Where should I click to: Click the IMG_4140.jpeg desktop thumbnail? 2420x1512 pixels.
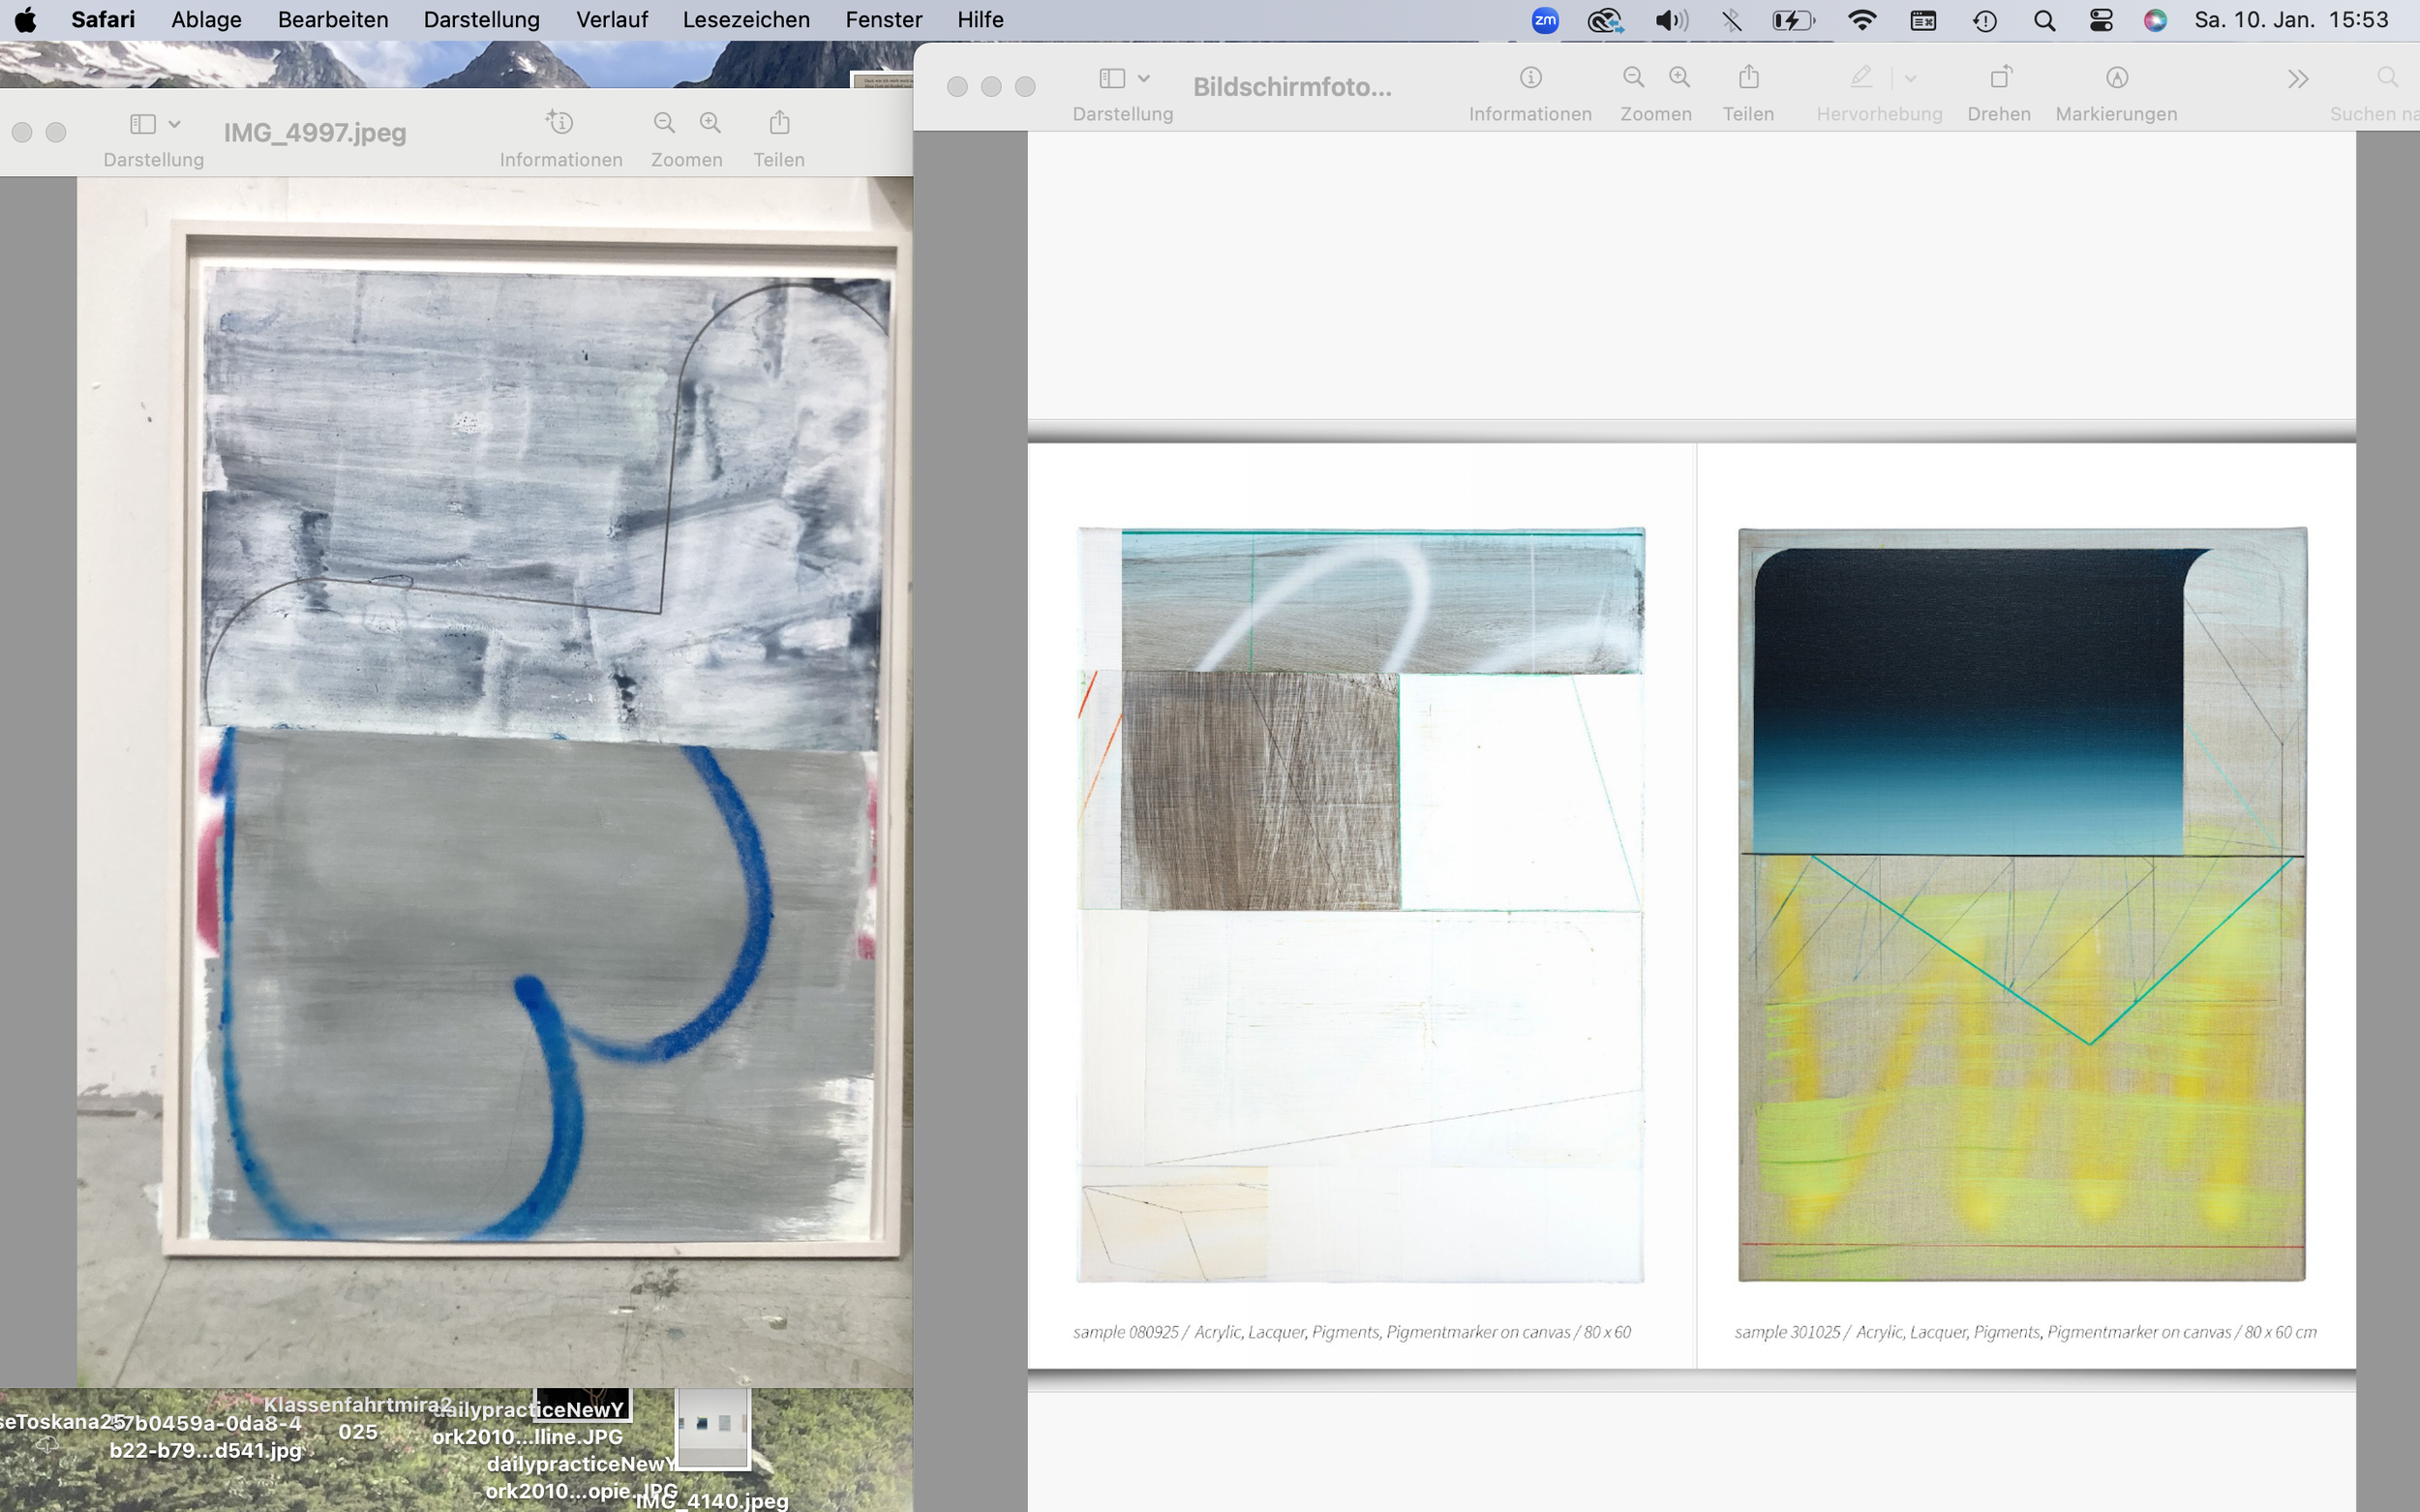point(712,1428)
